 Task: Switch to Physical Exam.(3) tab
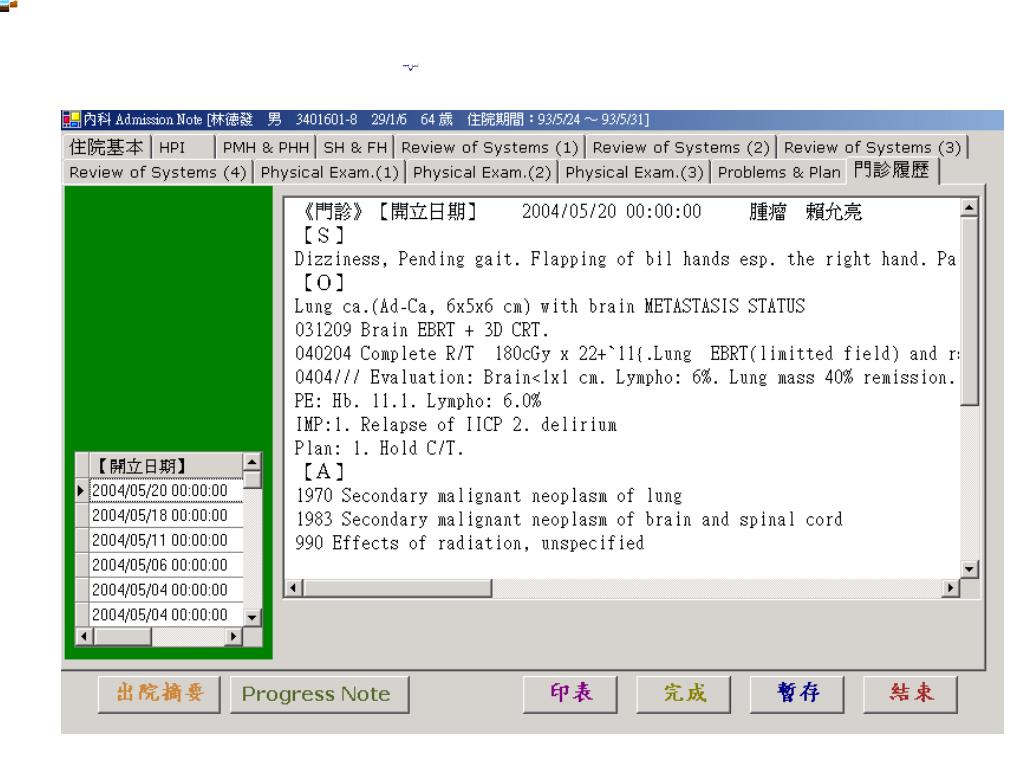coord(634,172)
